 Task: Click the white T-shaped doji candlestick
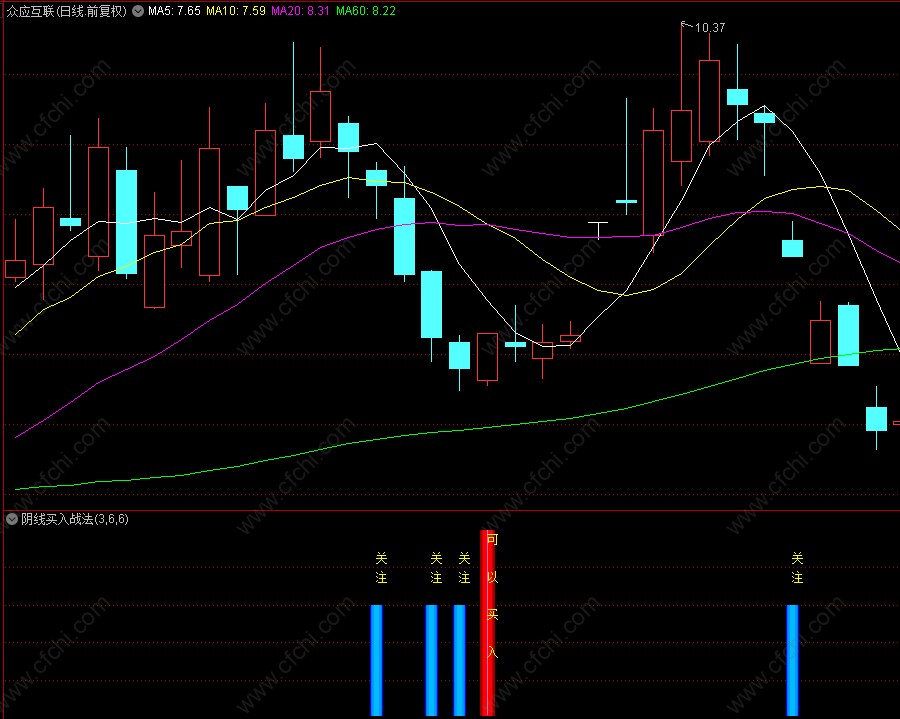(598, 230)
